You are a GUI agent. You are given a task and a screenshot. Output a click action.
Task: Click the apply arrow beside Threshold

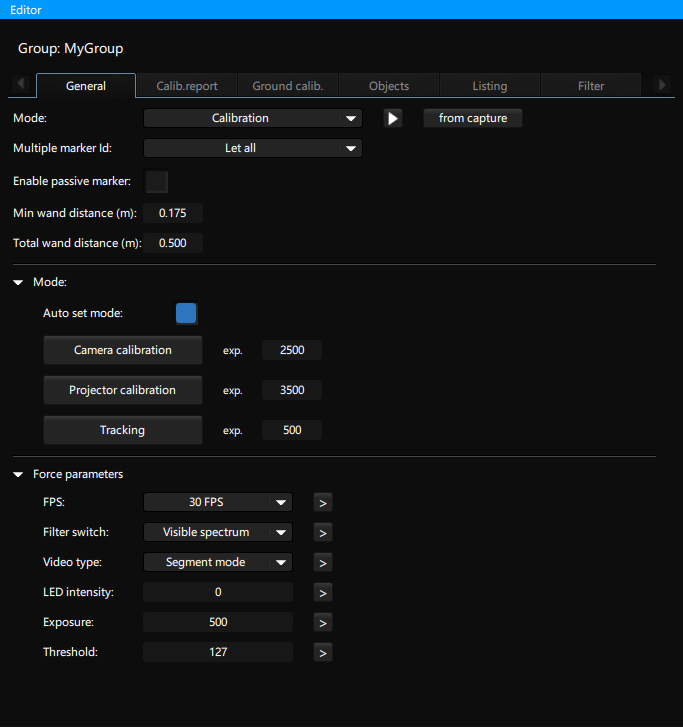pos(322,652)
